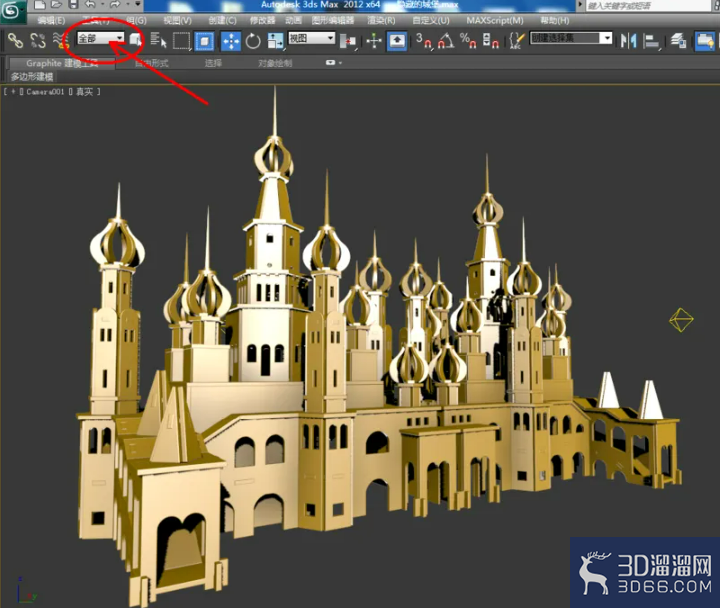Save file from quick-access toolbar

(73, 5)
